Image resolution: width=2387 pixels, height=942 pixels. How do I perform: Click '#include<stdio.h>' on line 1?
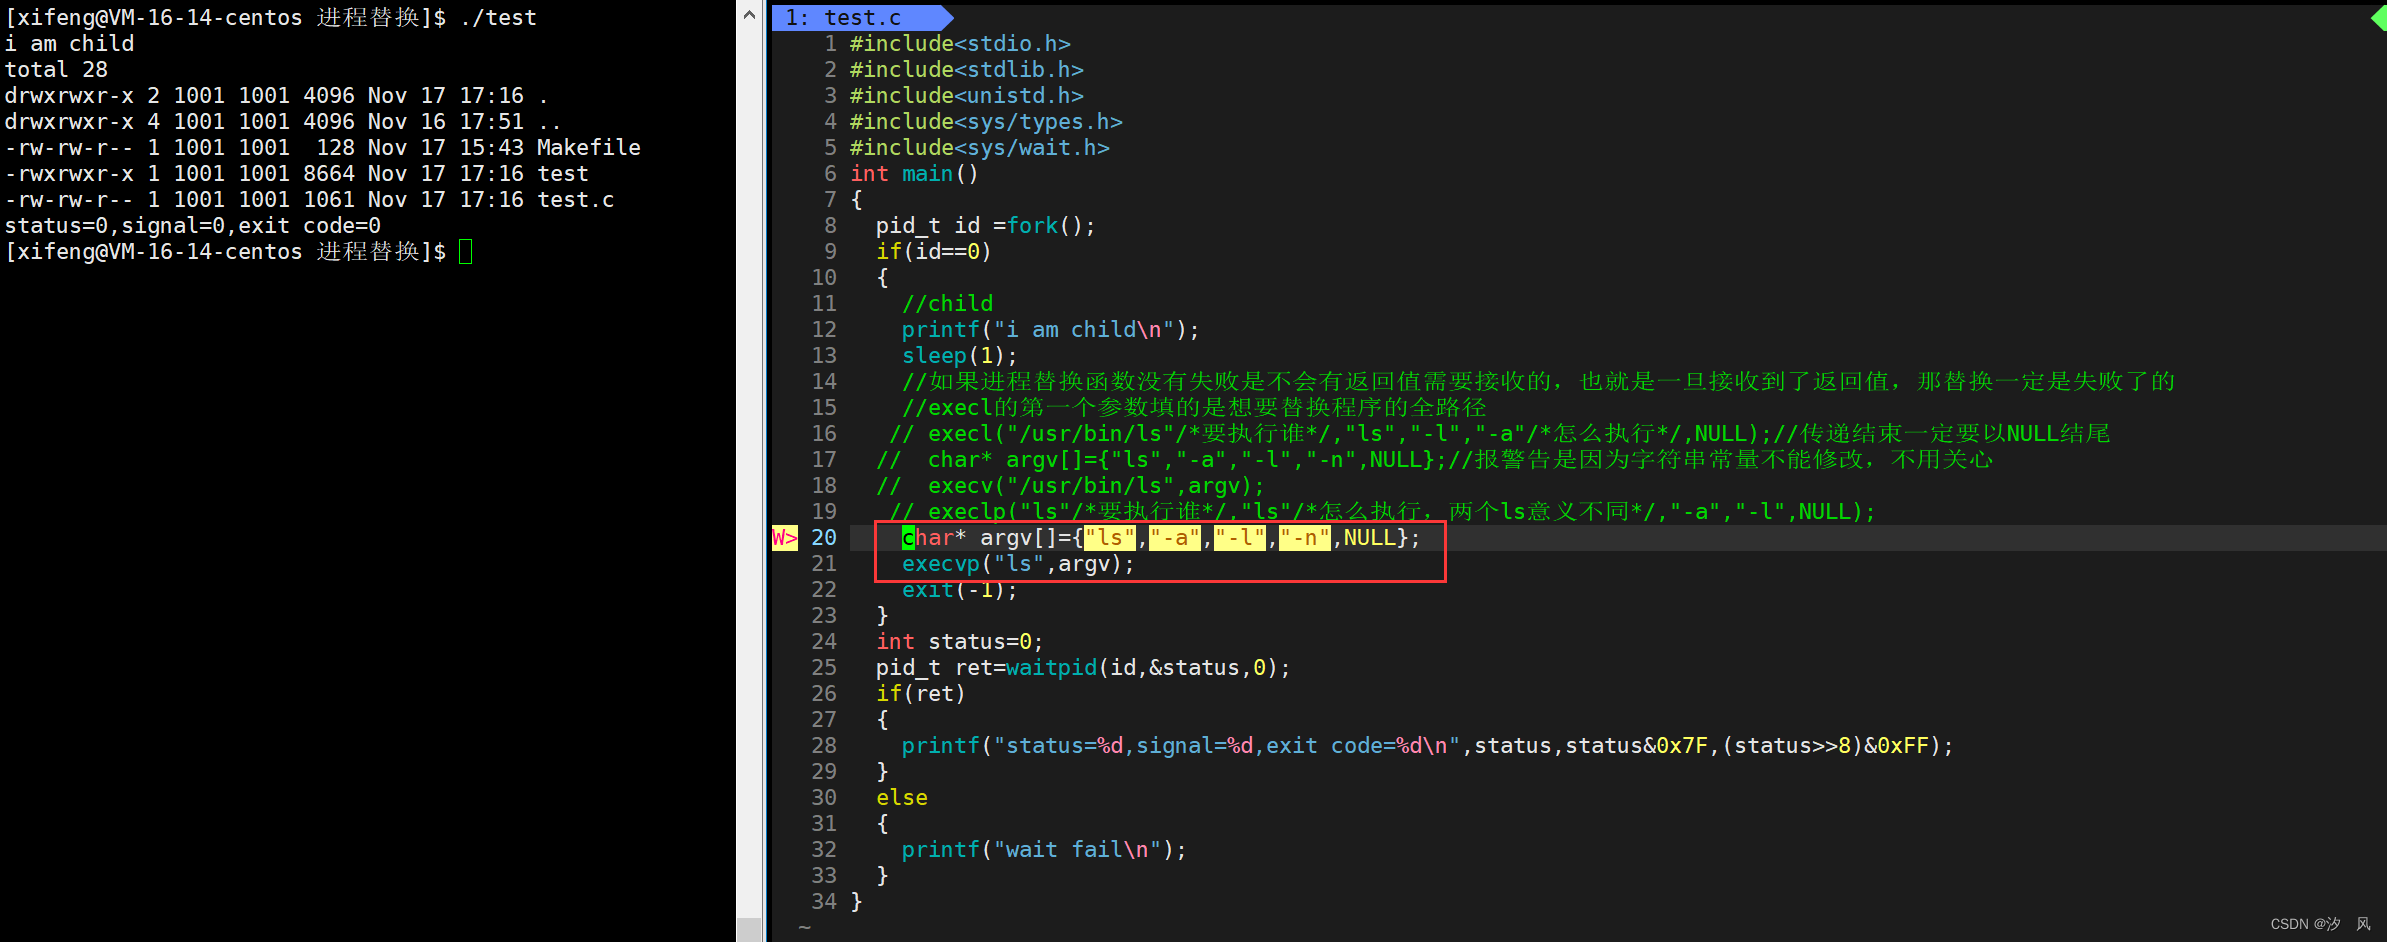click(x=960, y=44)
